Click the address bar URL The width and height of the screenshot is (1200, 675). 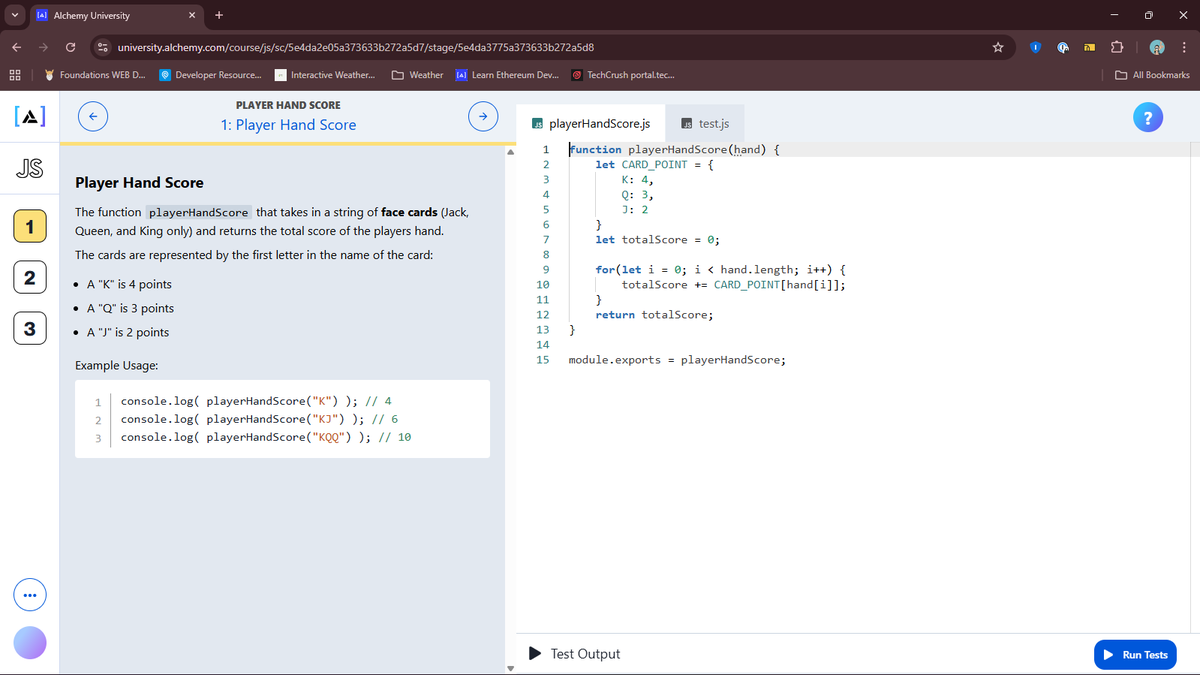[x=357, y=47]
